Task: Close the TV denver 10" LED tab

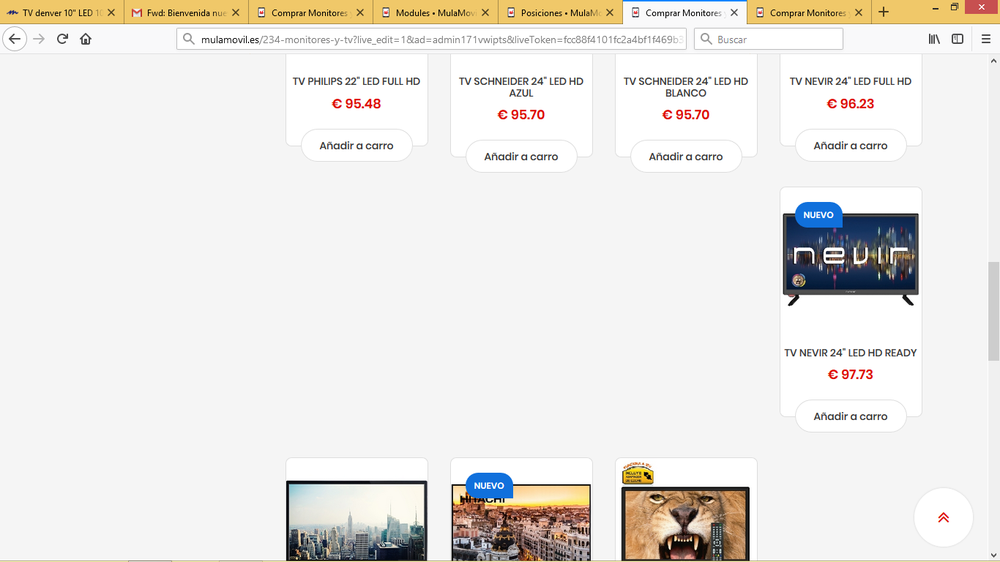Action: [111, 12]
